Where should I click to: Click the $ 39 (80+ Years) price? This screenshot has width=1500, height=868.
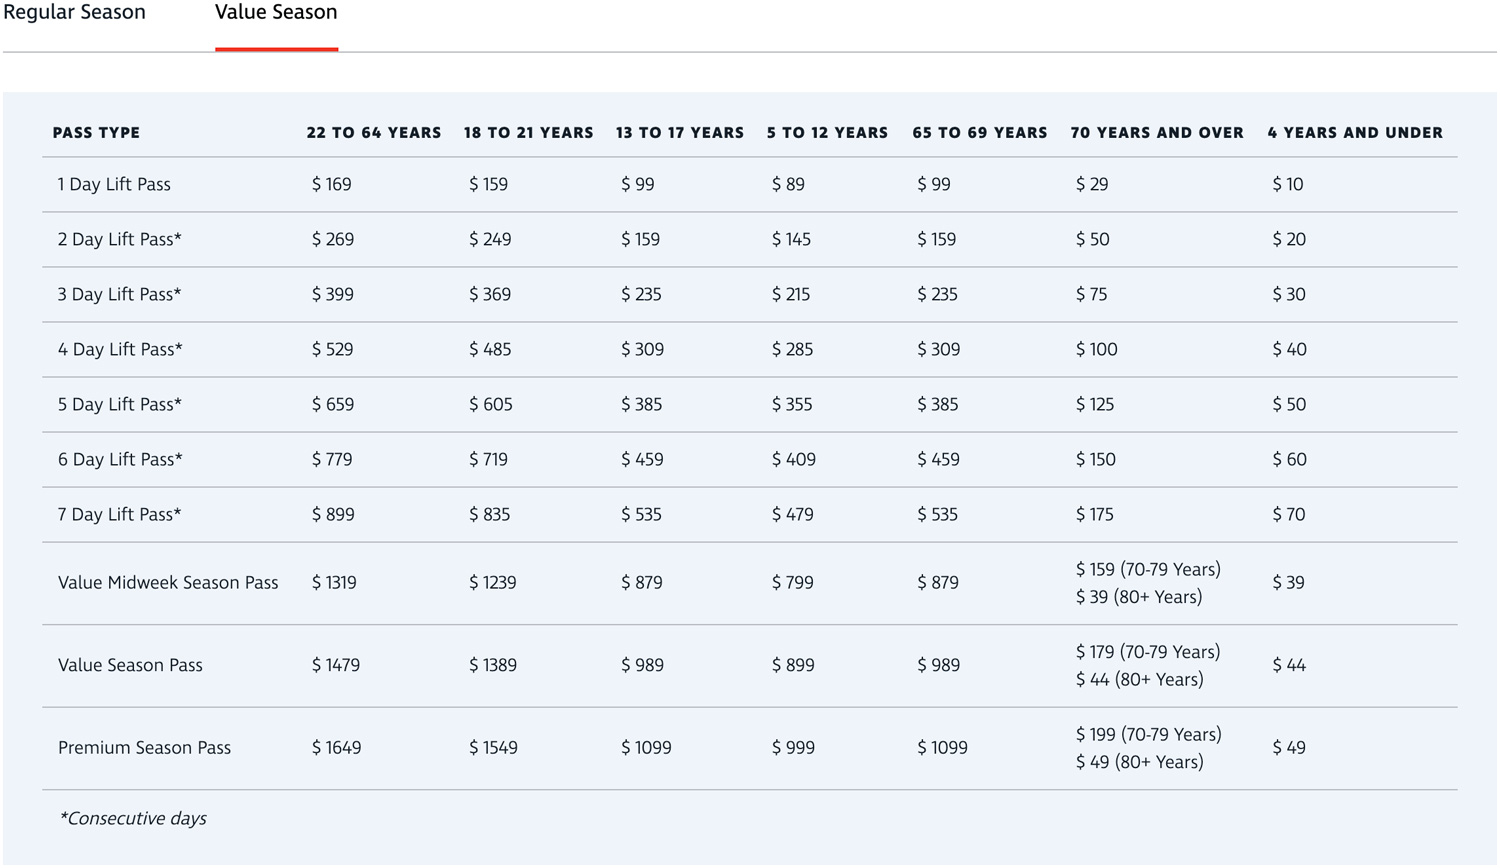coord(1139,597)
